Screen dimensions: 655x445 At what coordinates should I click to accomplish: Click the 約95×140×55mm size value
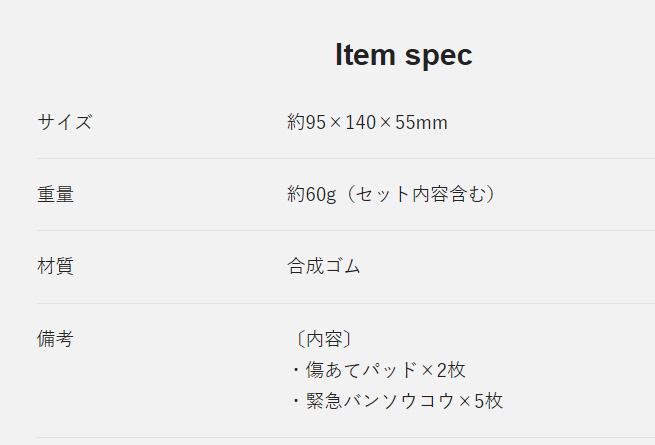(367, 122)
